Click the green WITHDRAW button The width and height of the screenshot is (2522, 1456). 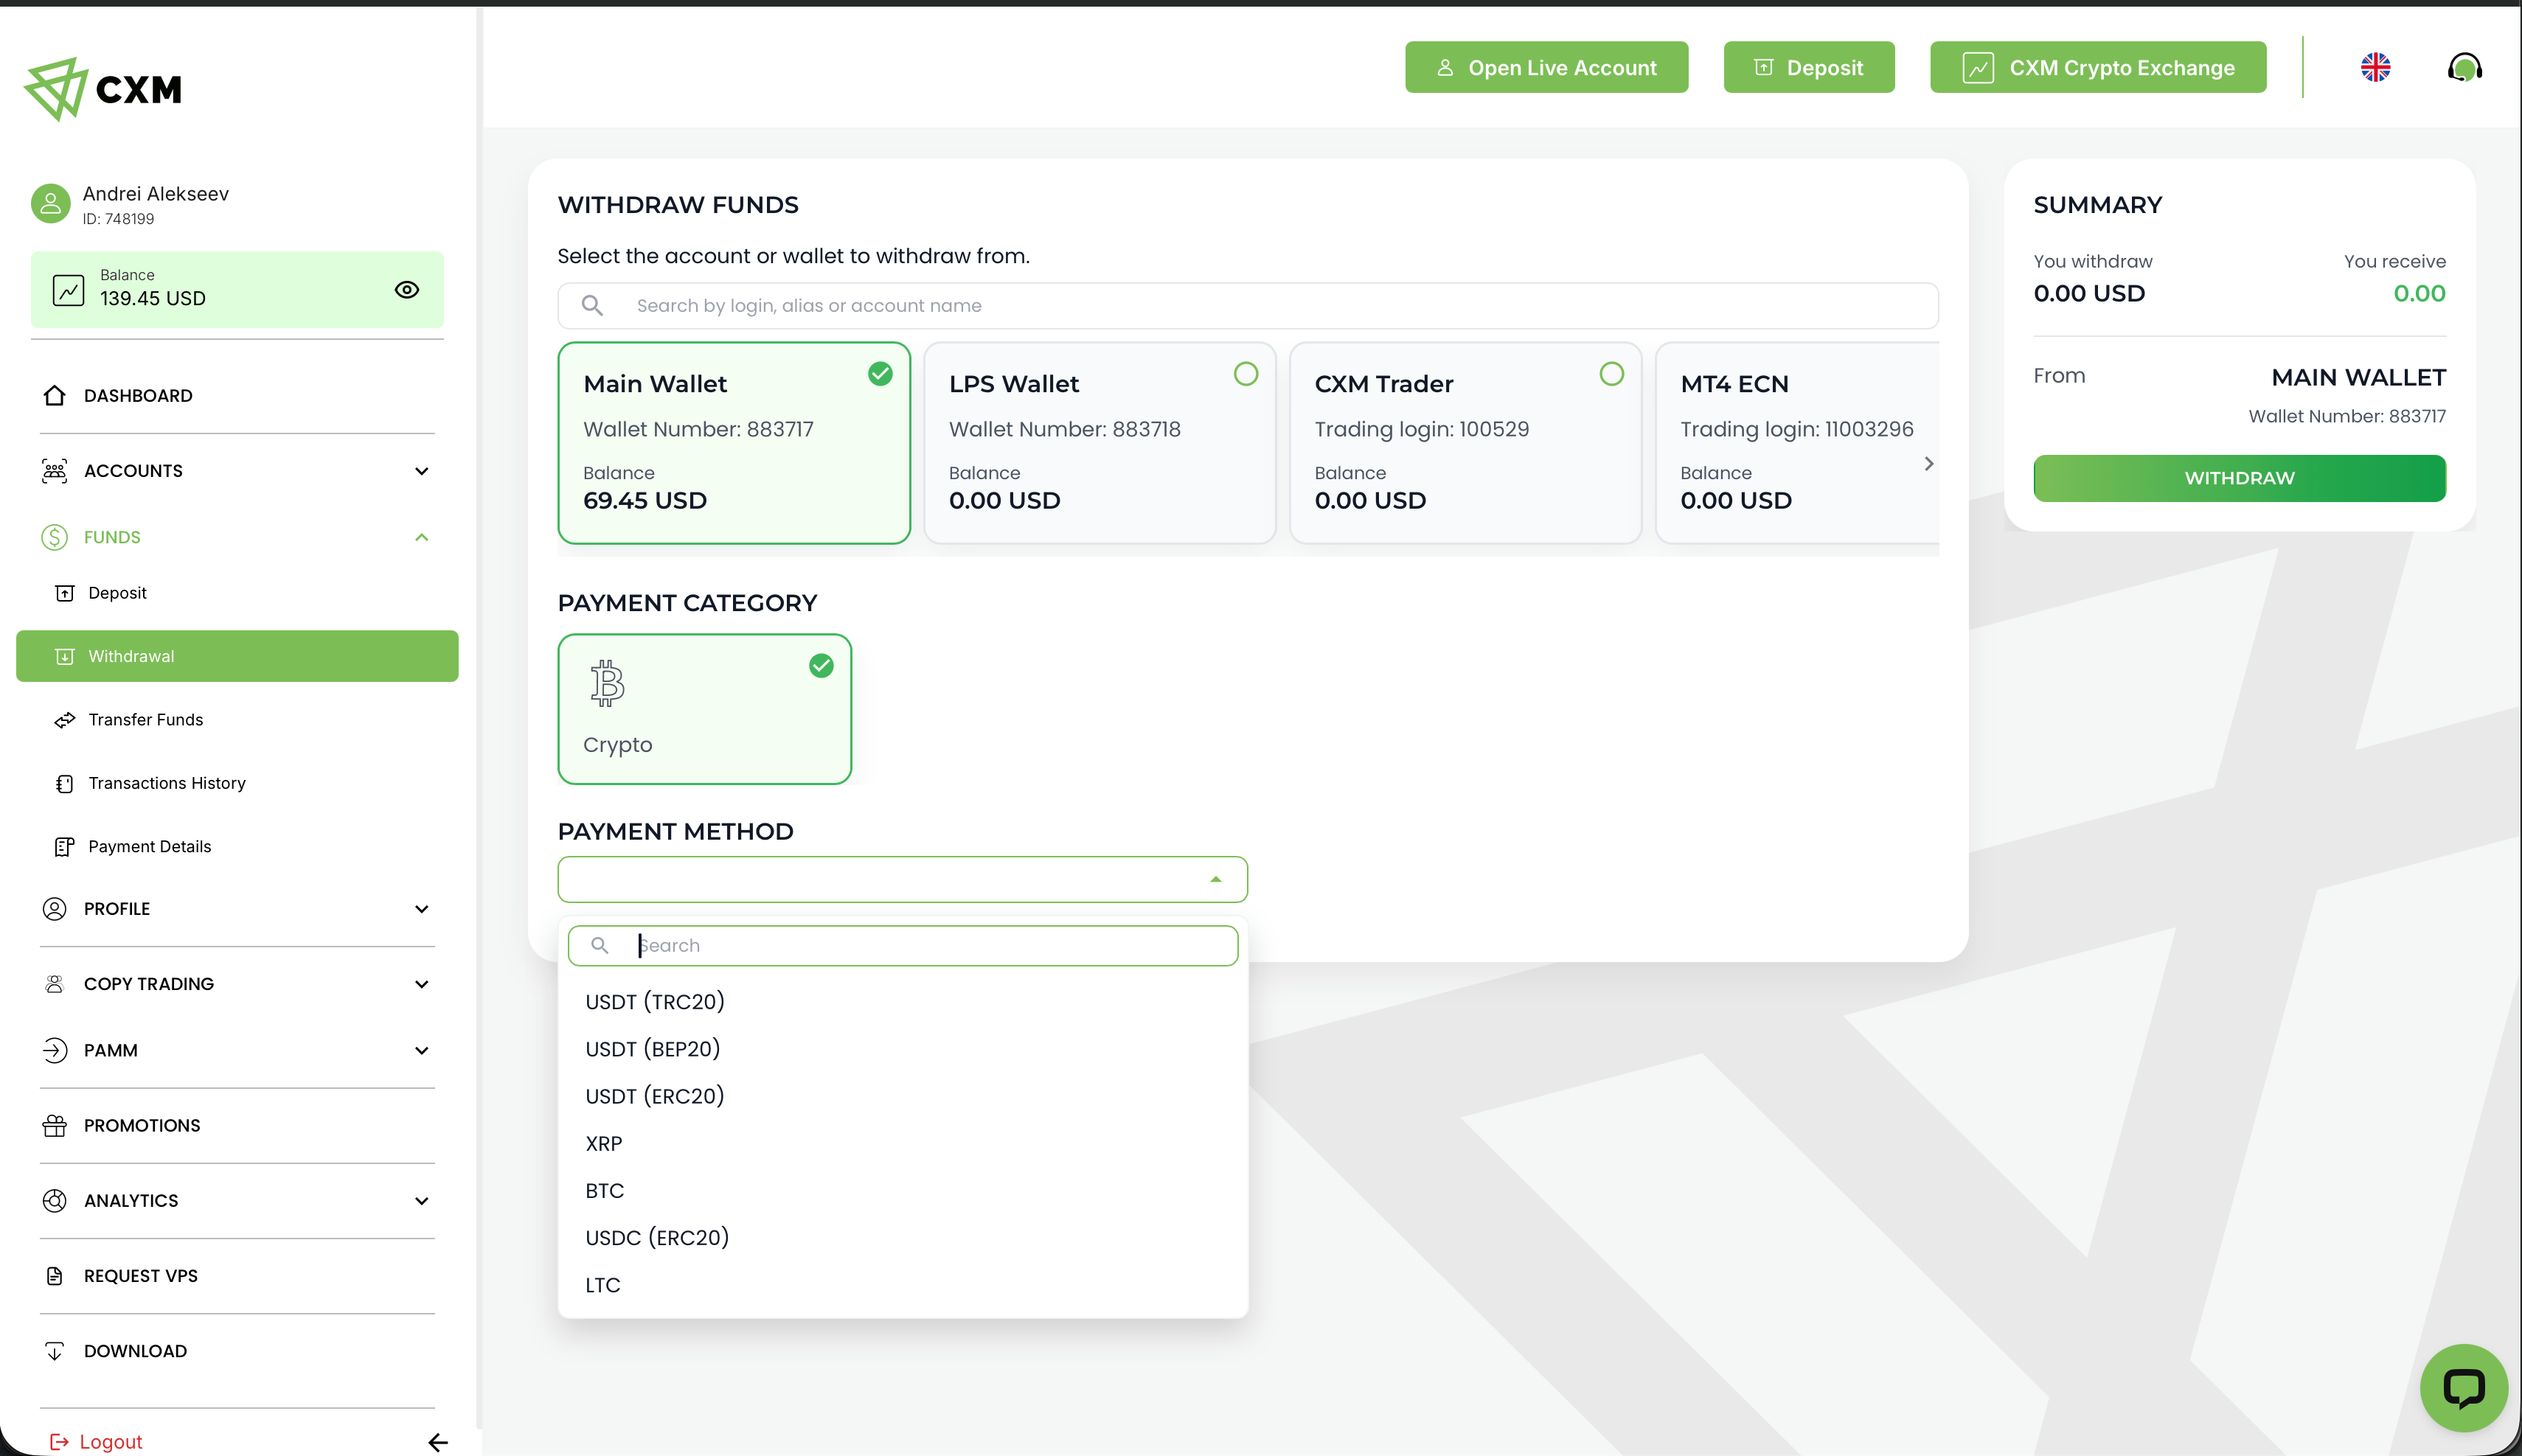(2239, 478)
